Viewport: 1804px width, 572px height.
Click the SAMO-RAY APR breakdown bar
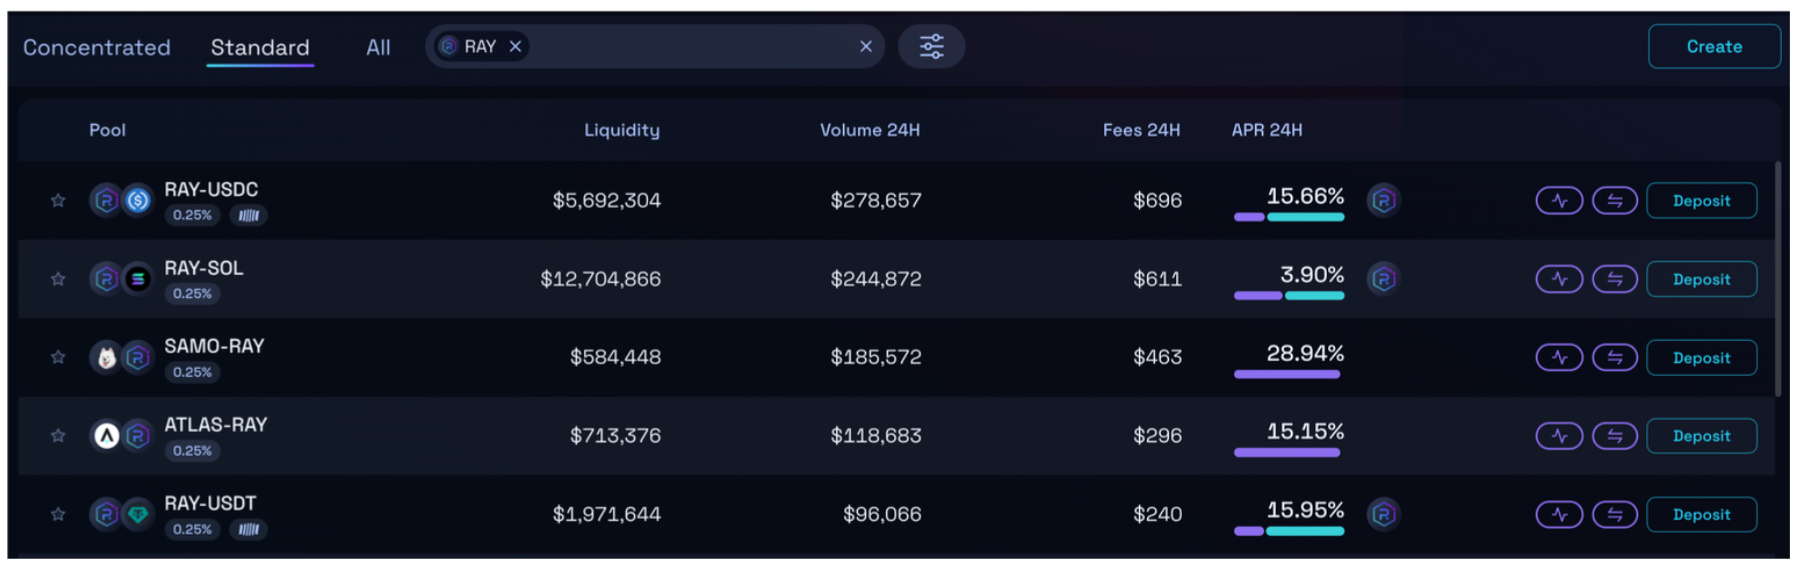click(1286, 374)
